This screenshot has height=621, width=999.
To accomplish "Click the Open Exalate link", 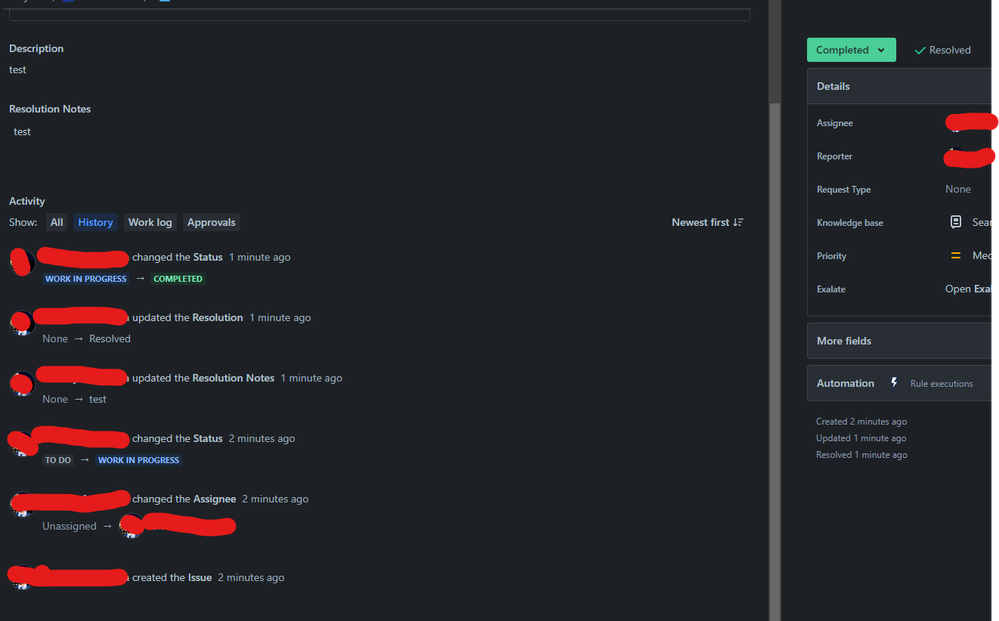I will coord(968,289).
